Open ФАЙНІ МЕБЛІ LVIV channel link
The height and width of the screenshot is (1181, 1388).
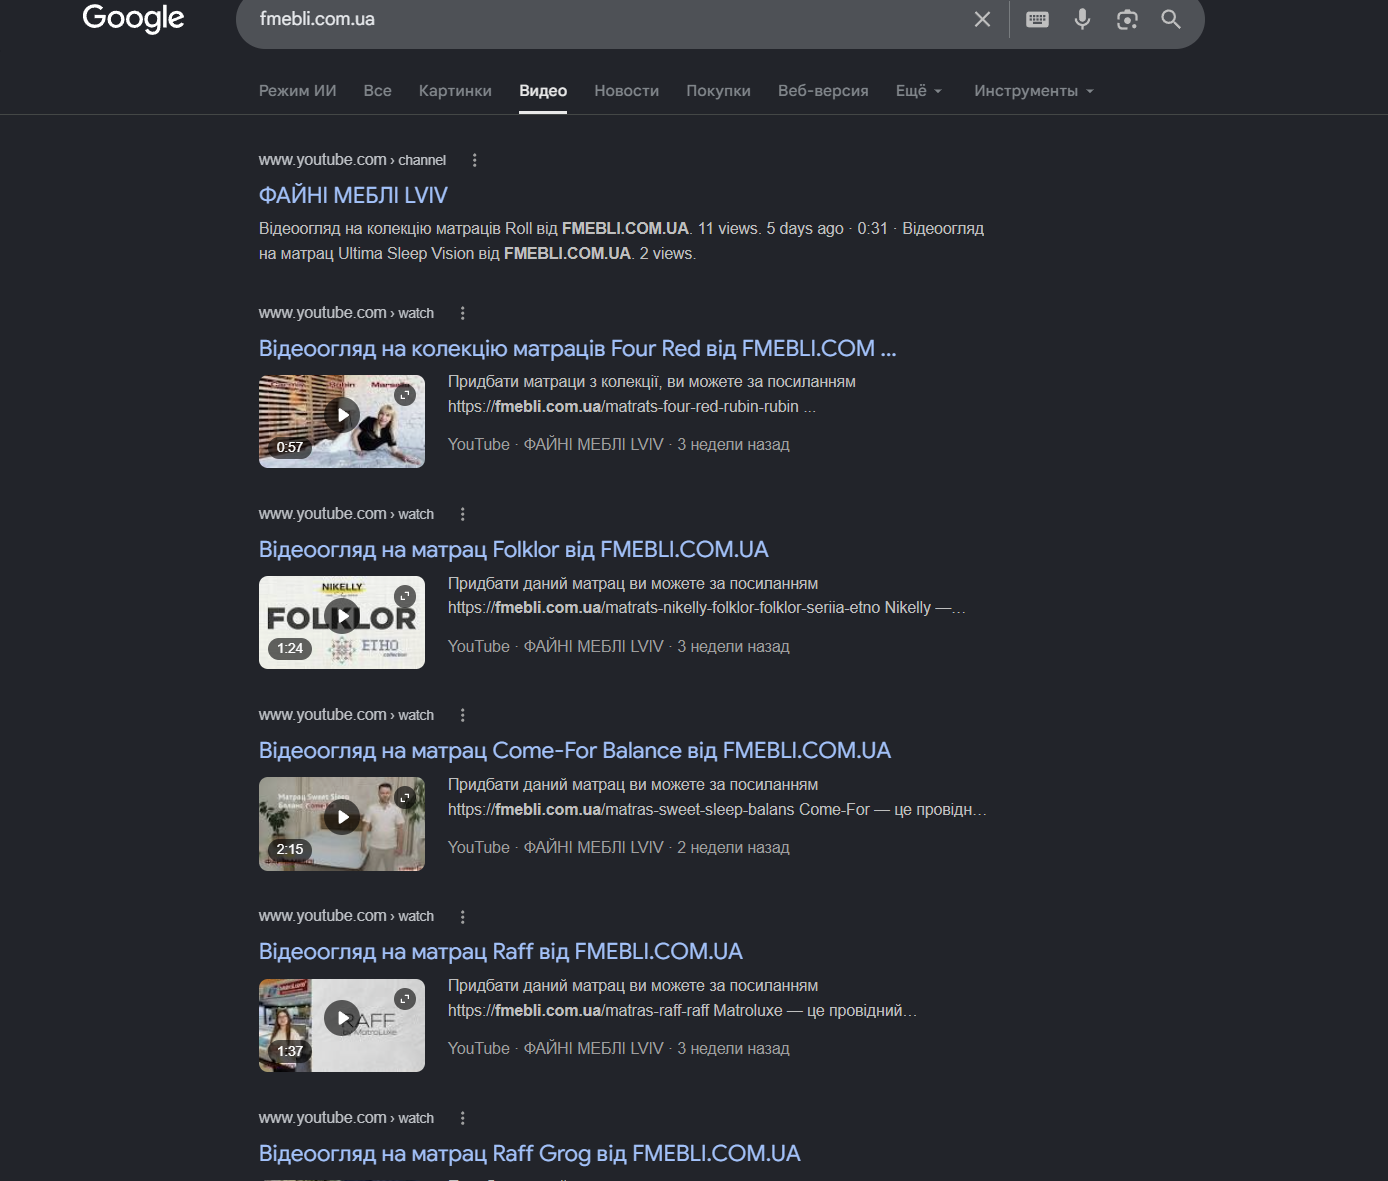click(353, 195)
